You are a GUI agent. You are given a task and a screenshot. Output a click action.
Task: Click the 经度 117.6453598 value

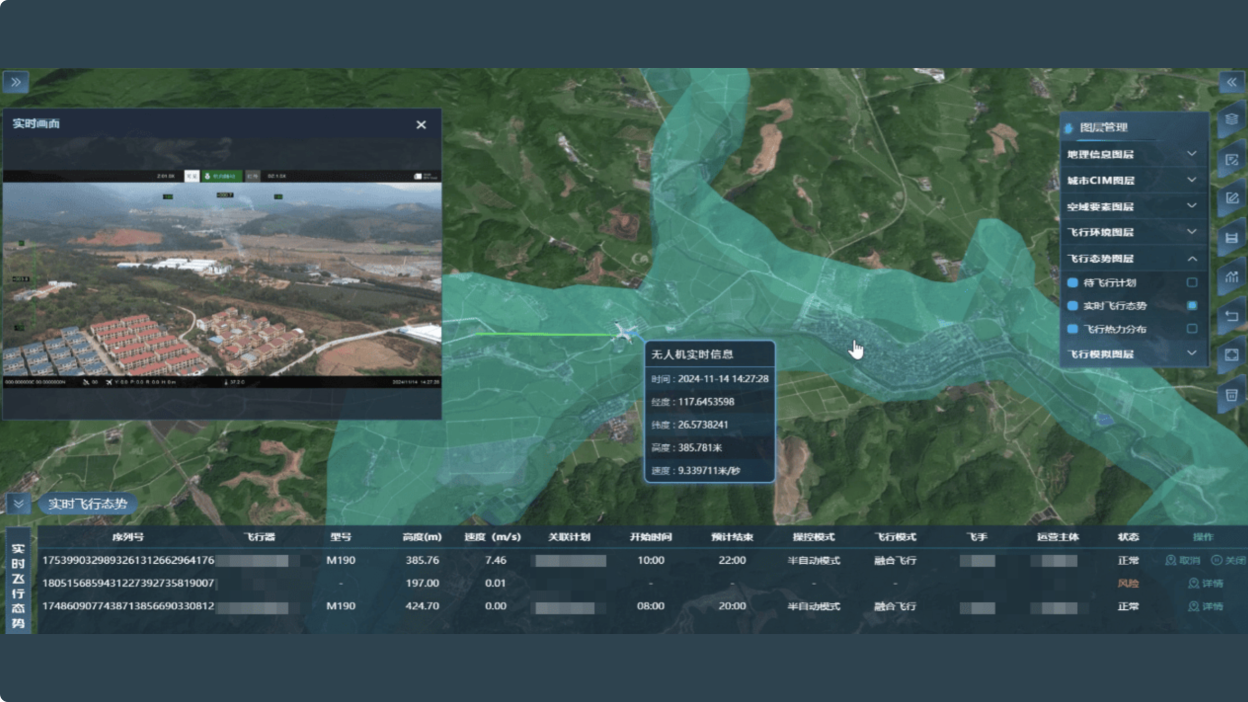706,402
